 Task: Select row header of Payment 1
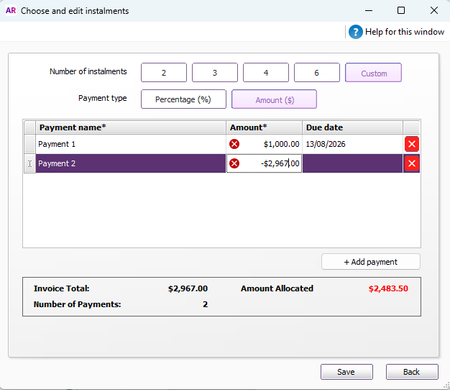30,144
